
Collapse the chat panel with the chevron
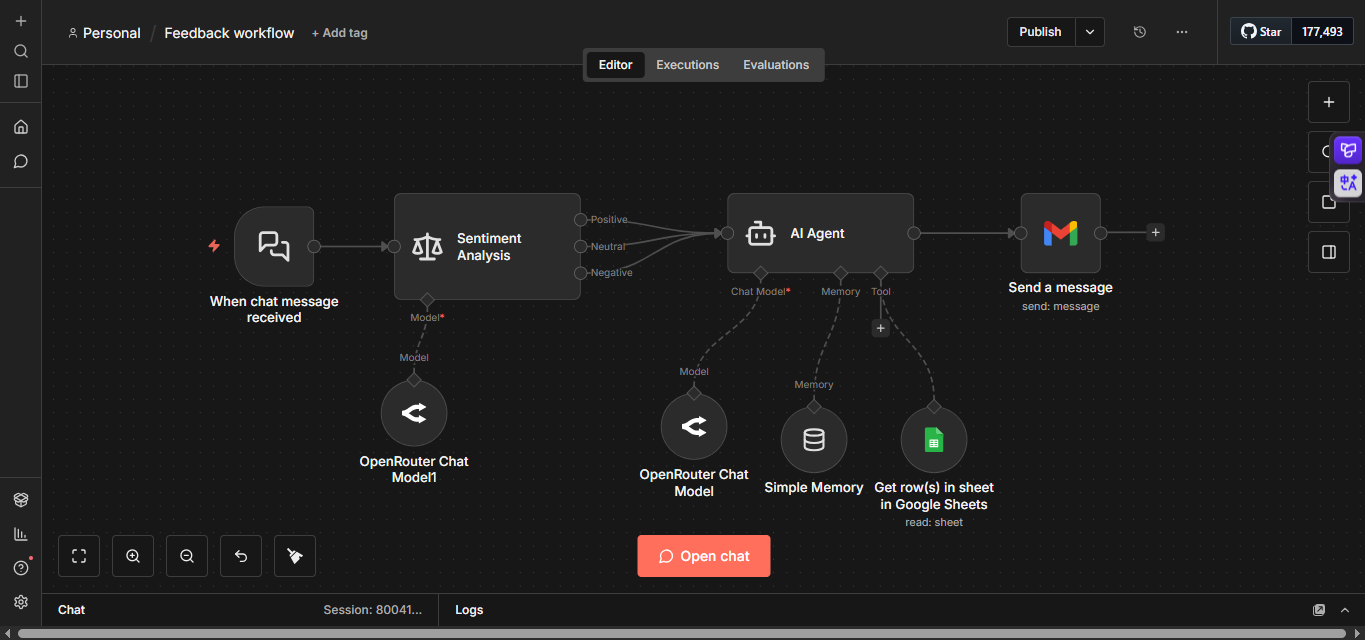1345,610
